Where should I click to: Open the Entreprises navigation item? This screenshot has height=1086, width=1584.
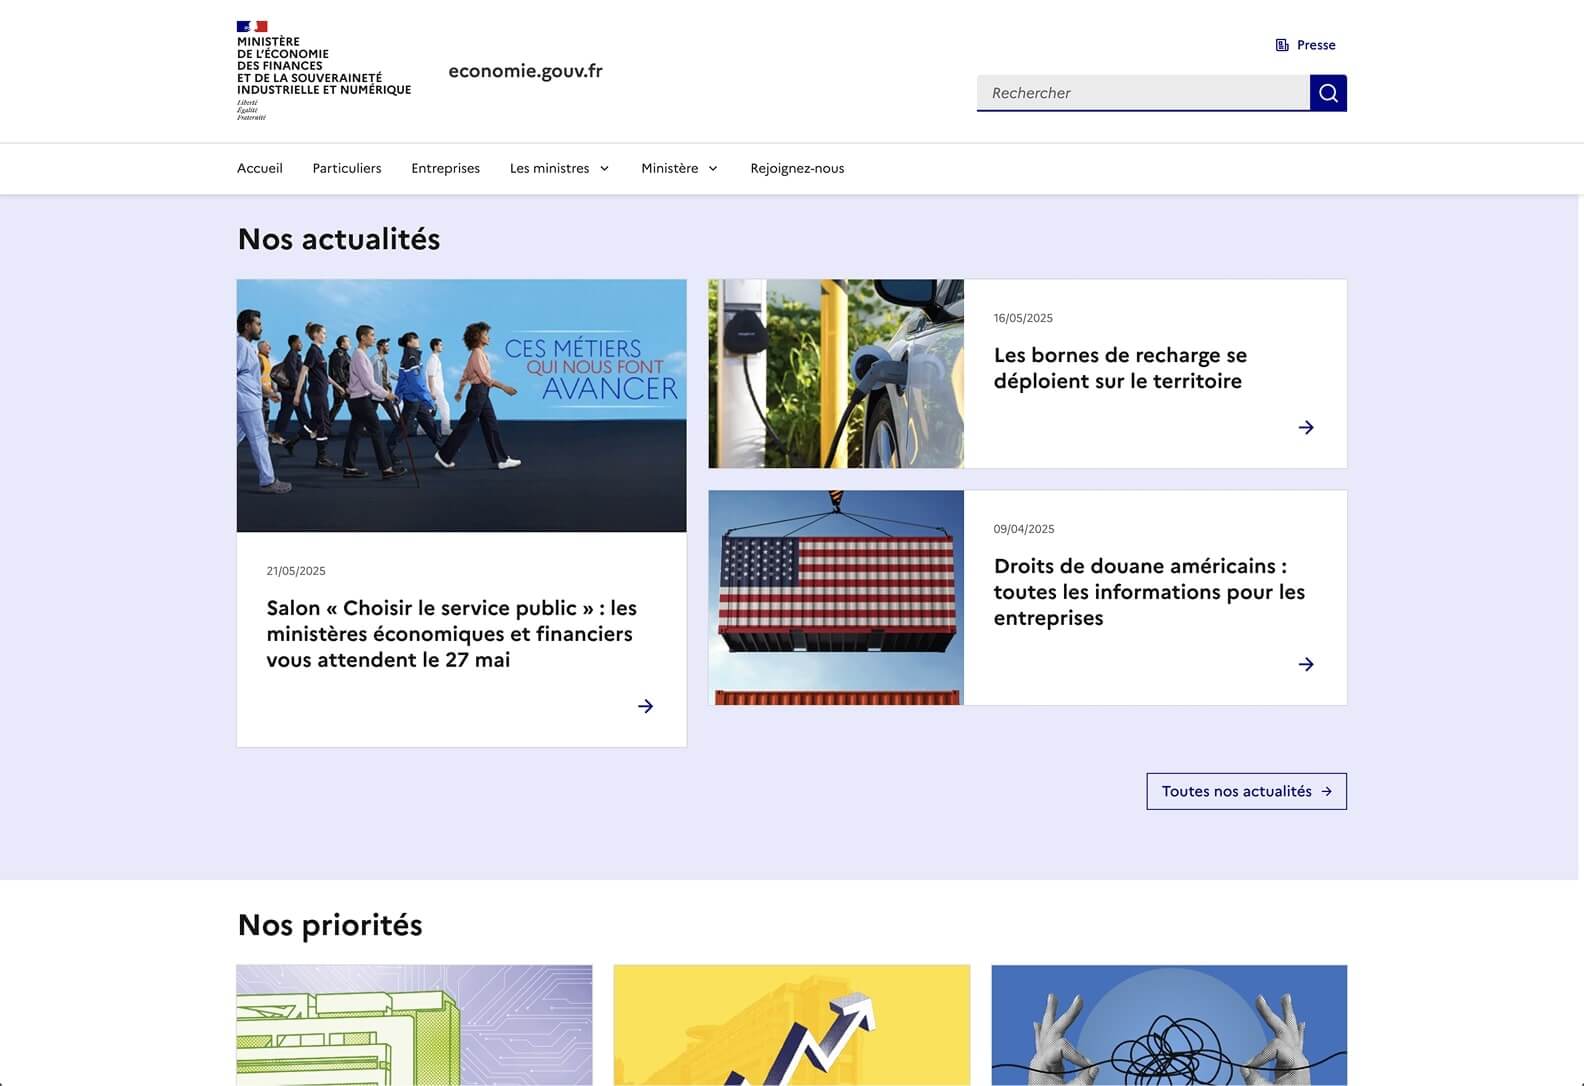pos(445,168)
